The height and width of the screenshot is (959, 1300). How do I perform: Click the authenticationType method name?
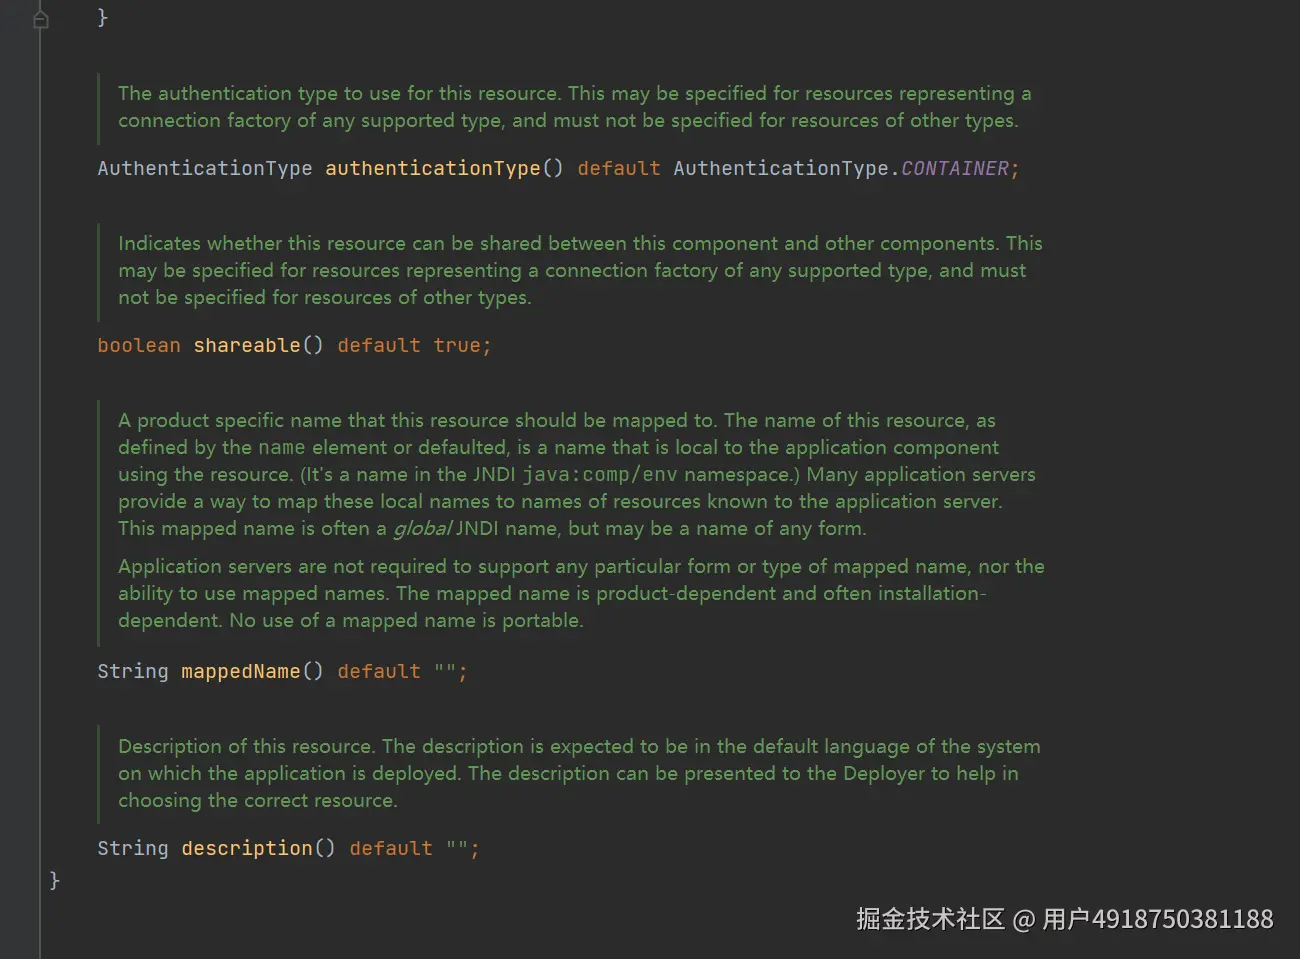click(432, 168)
